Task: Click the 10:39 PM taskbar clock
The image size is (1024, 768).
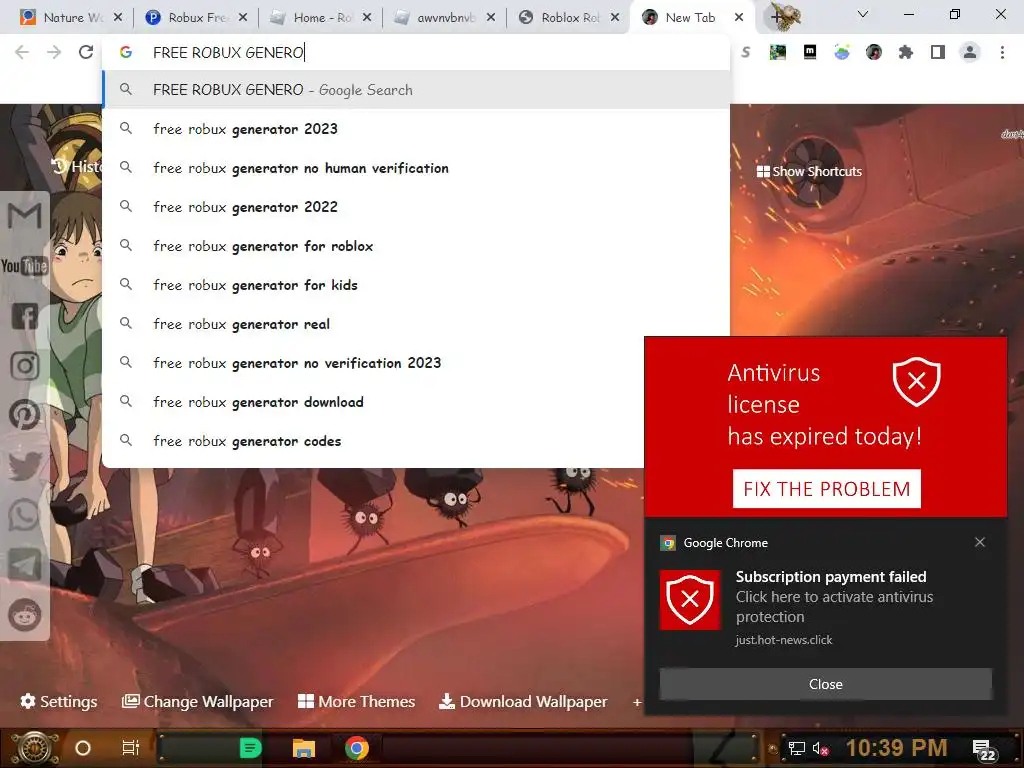Action: 896,748
